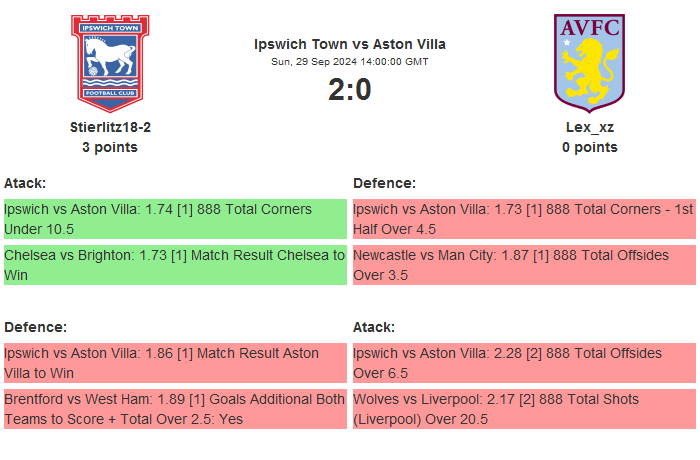Click the left lower Defence heading
Screen dimensions: 700x460
click(x=36, y=327)
